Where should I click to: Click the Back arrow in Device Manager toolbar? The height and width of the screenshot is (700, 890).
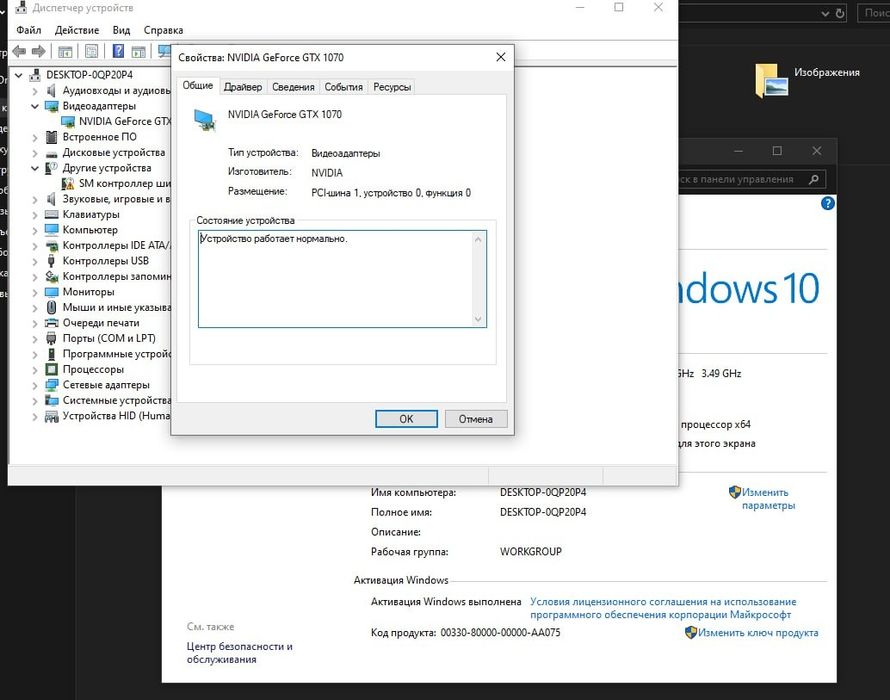(19, 52)
